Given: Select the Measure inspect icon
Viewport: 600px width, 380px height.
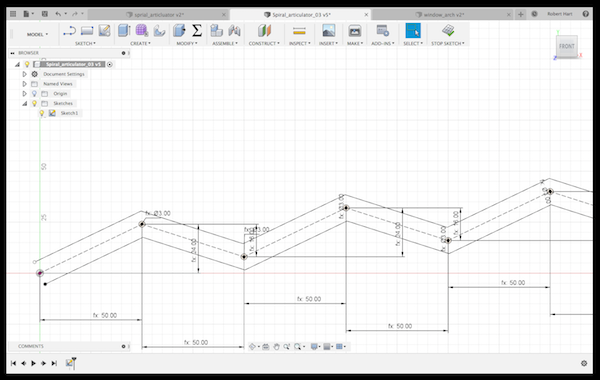Looking at the screenshot, I should [x=299, y=31].
